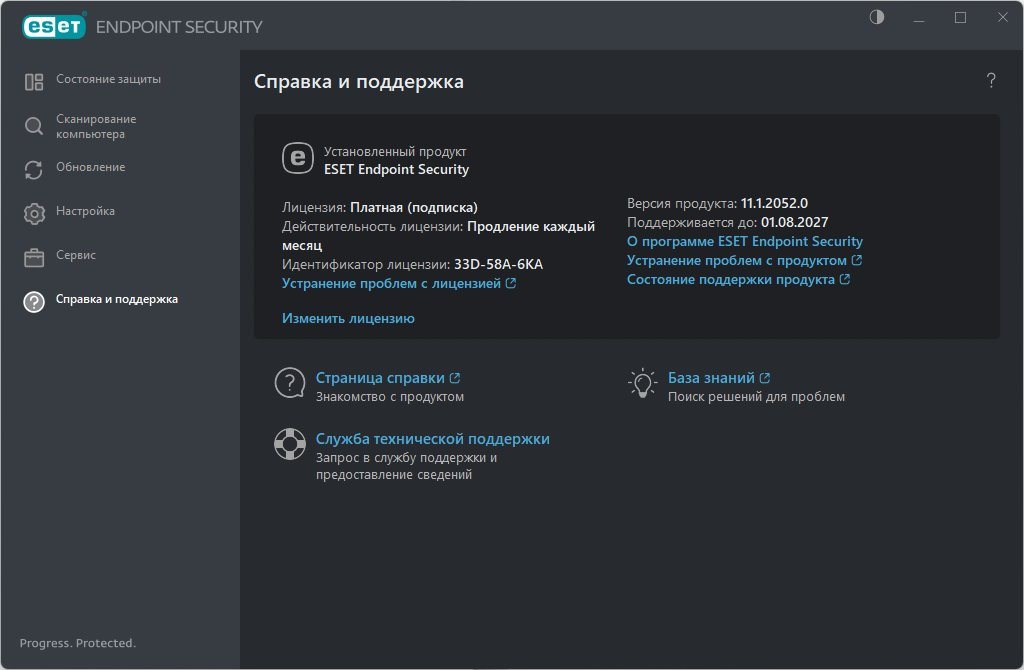Click the Изменить лицензию link
The width and height of the screenshot is (1024, 670).
pyautogui.click(x=348, y=318)
